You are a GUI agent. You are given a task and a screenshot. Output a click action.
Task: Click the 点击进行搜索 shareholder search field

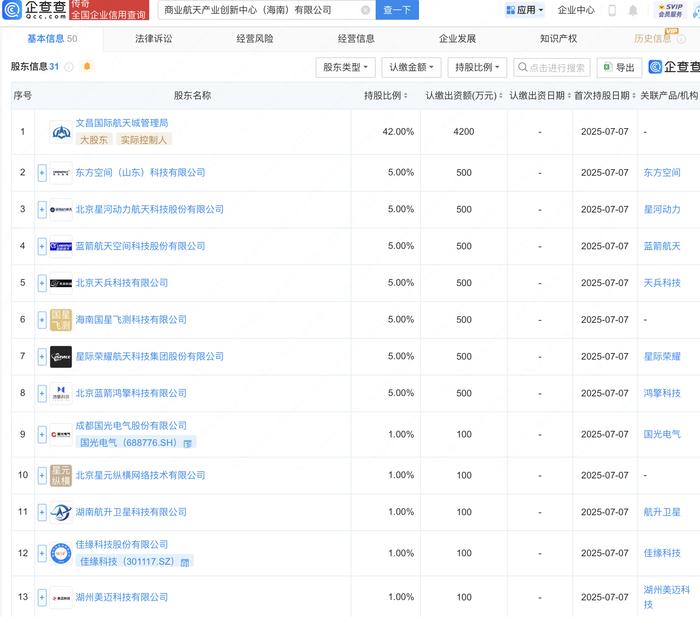tap(552, 67)
